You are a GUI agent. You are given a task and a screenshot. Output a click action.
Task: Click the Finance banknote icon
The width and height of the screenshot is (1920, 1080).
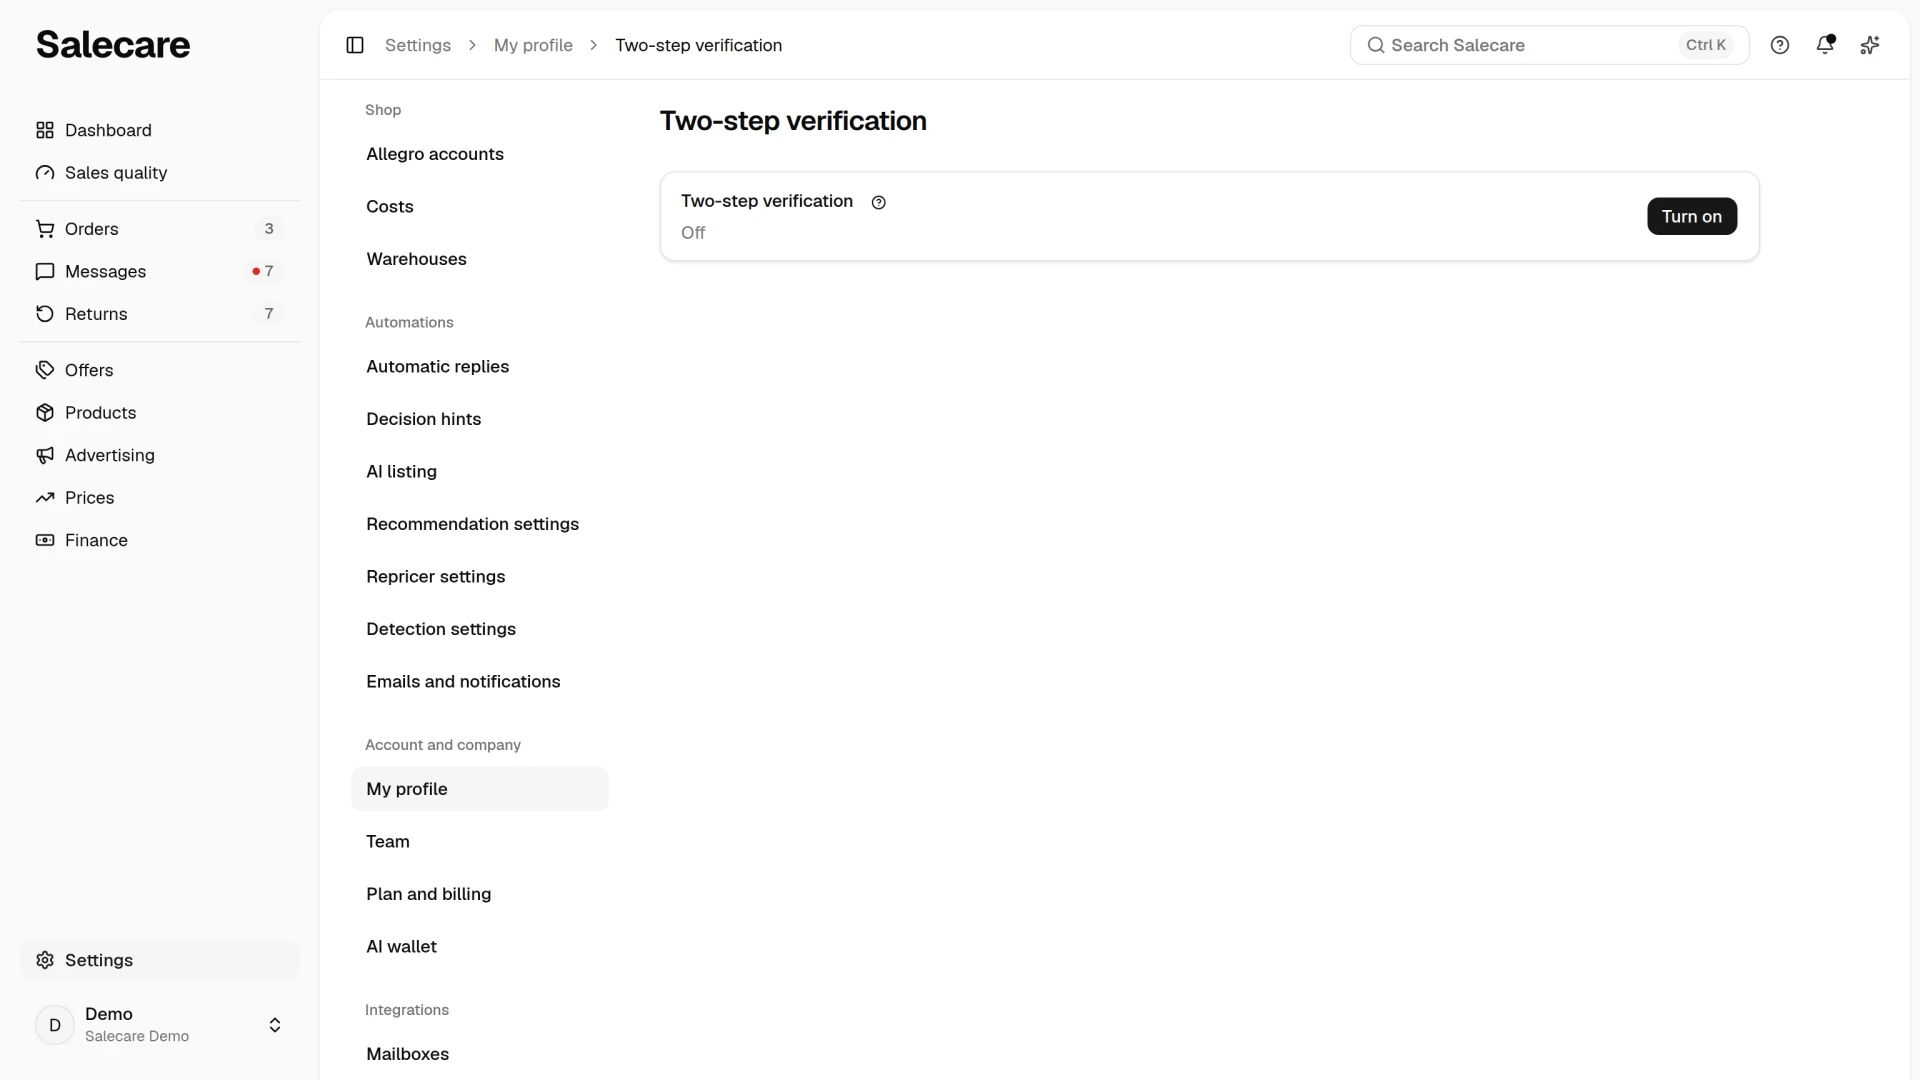click(45, 540)
